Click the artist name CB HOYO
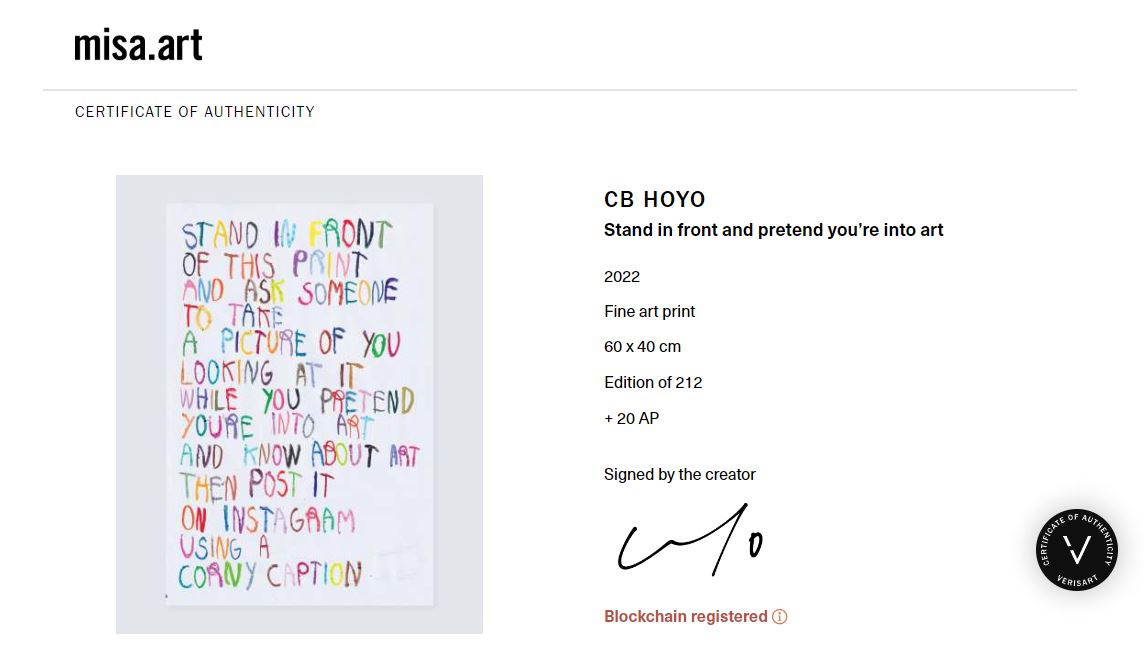The image size is (1144, 671). 655,199
